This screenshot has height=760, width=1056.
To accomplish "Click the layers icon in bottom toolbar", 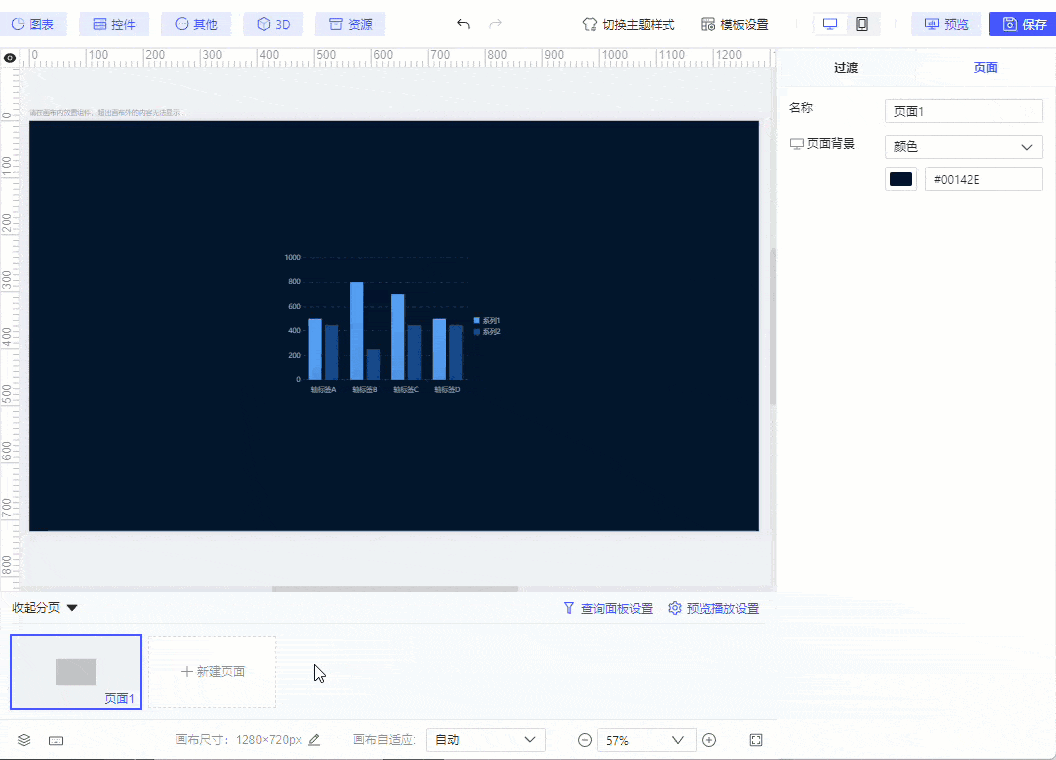I will [x=24, y=739].
